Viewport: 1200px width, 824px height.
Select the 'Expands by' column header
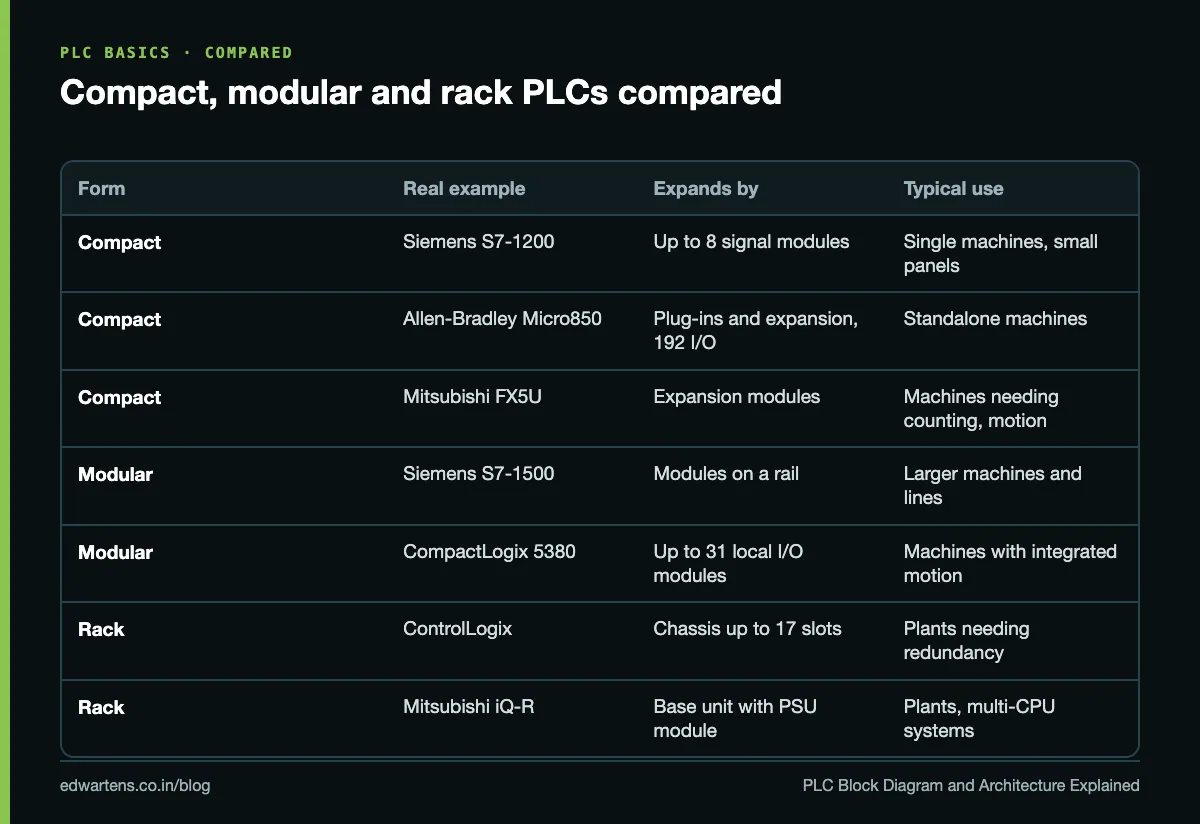[706, 188]
